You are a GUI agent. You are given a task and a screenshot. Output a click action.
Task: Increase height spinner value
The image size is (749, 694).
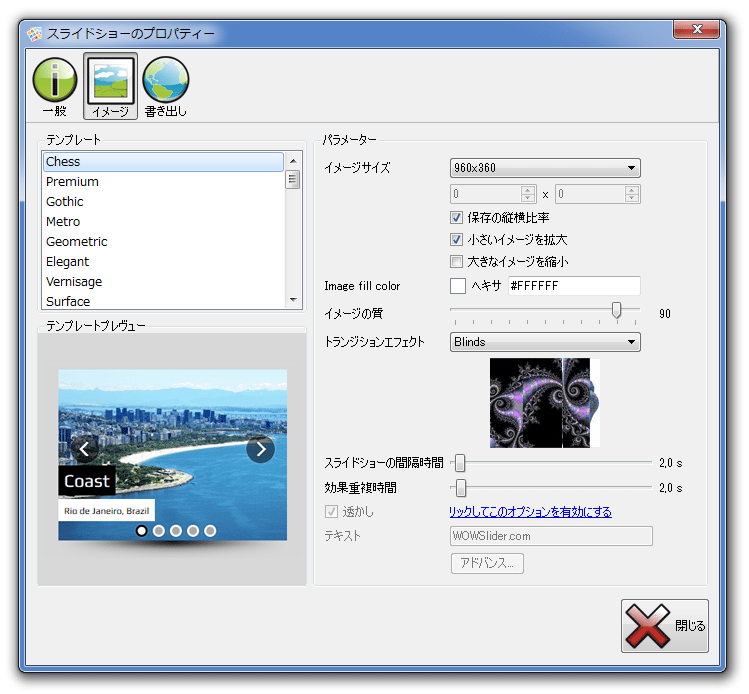(x=631, y=190)
